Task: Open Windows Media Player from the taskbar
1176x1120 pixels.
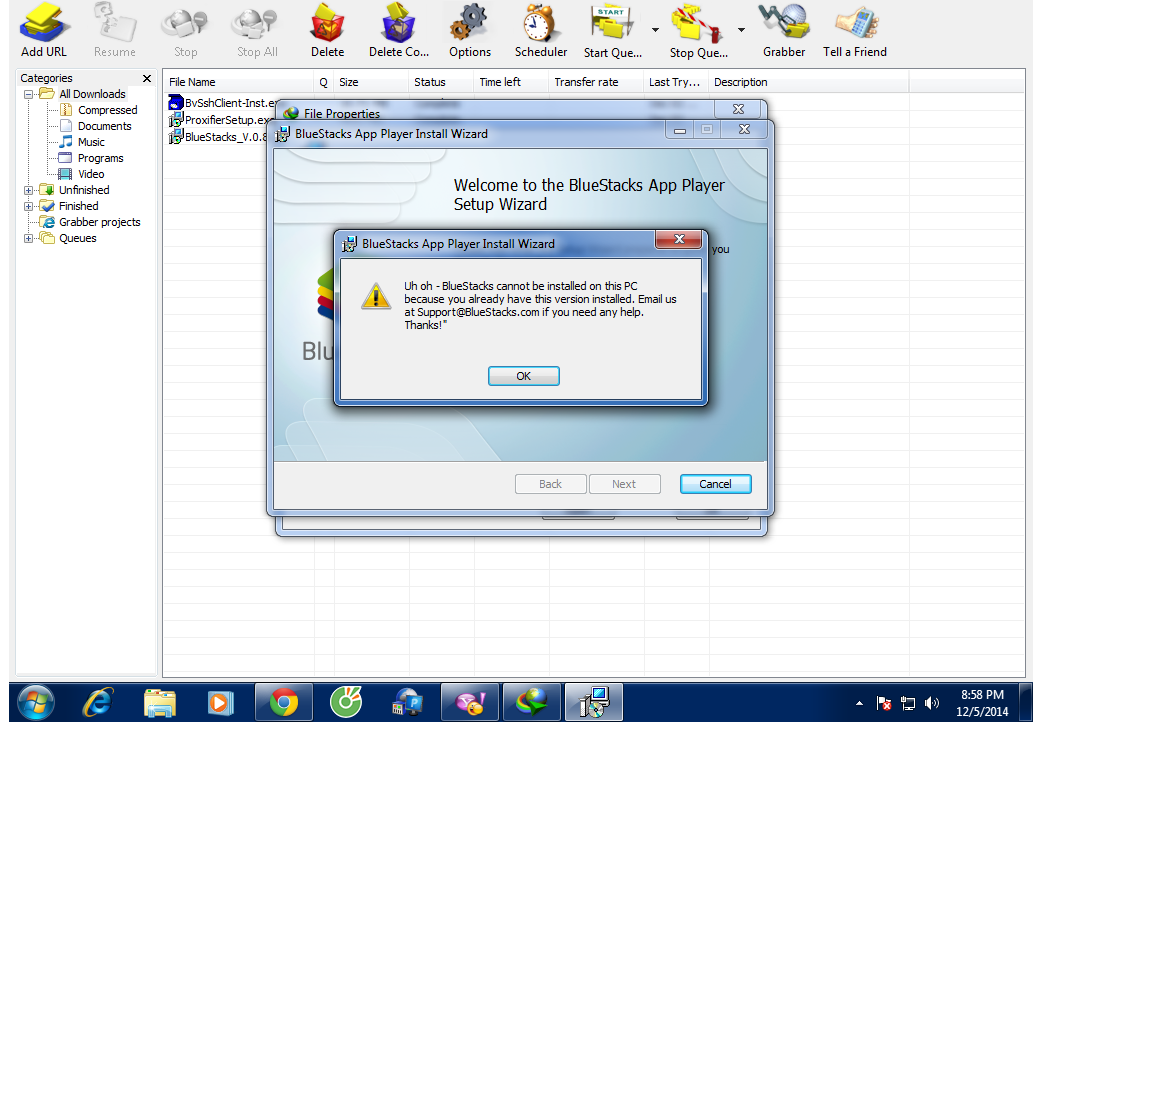Action: coord(220,702)
